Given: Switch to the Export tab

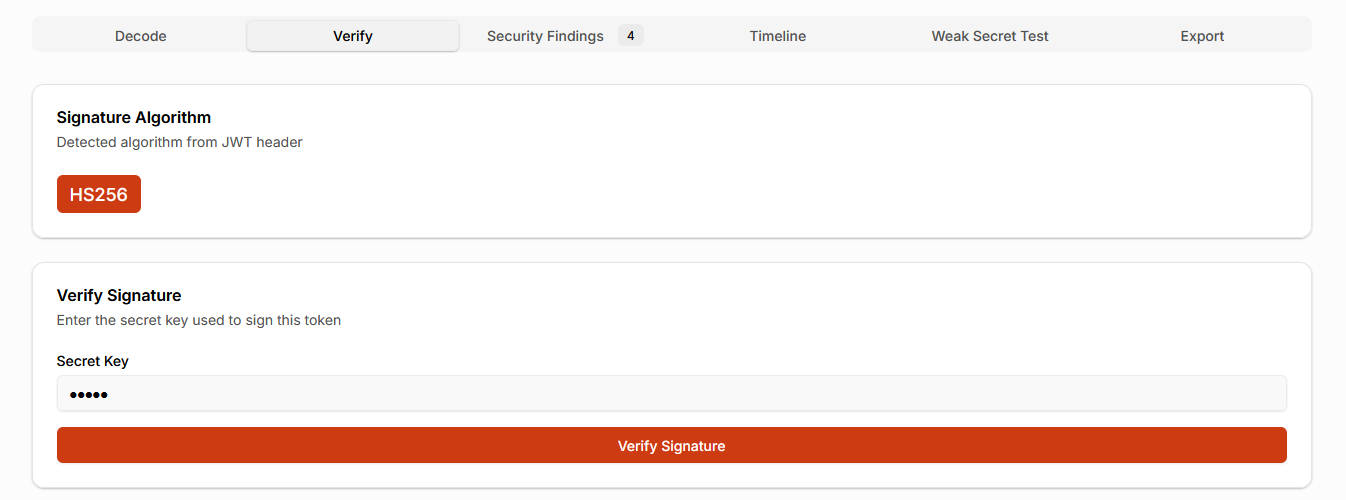Looking at the screenshot, I should click(1202, 36).
